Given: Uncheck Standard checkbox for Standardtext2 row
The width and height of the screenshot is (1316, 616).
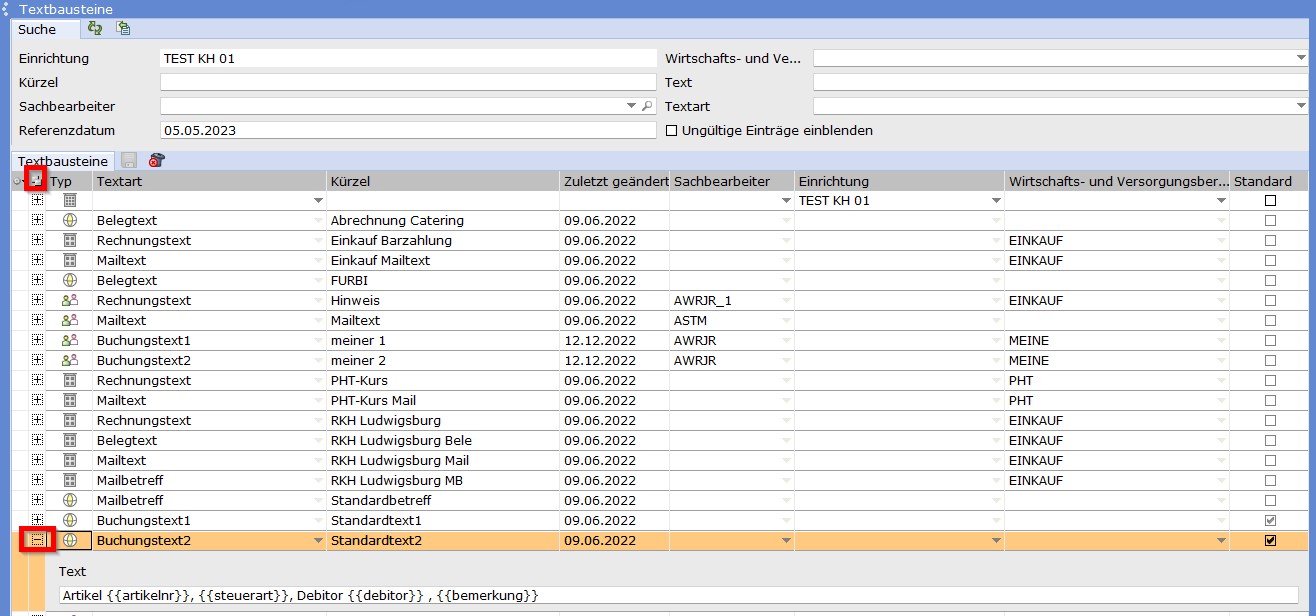Looking at the screenshot, I should [1270, 540].
